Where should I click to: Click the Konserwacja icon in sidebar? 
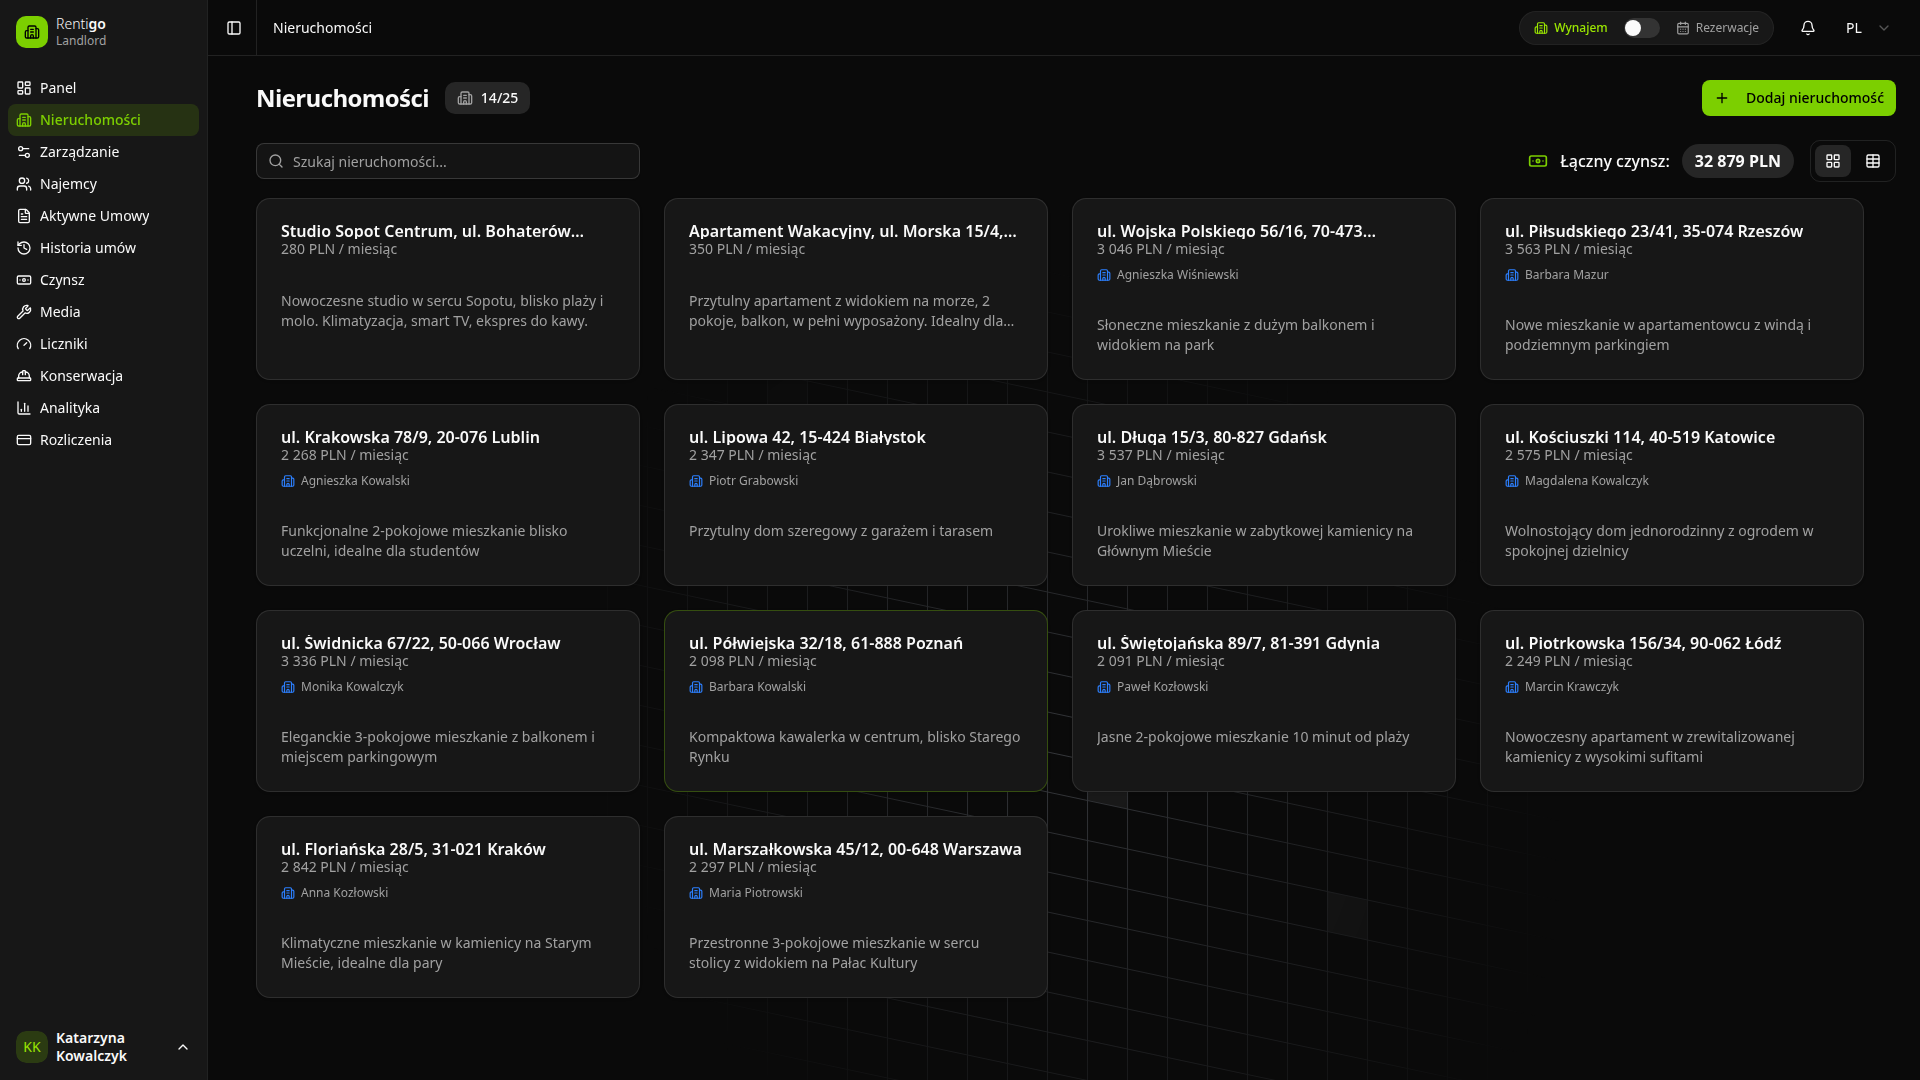(x=24, y=376)
